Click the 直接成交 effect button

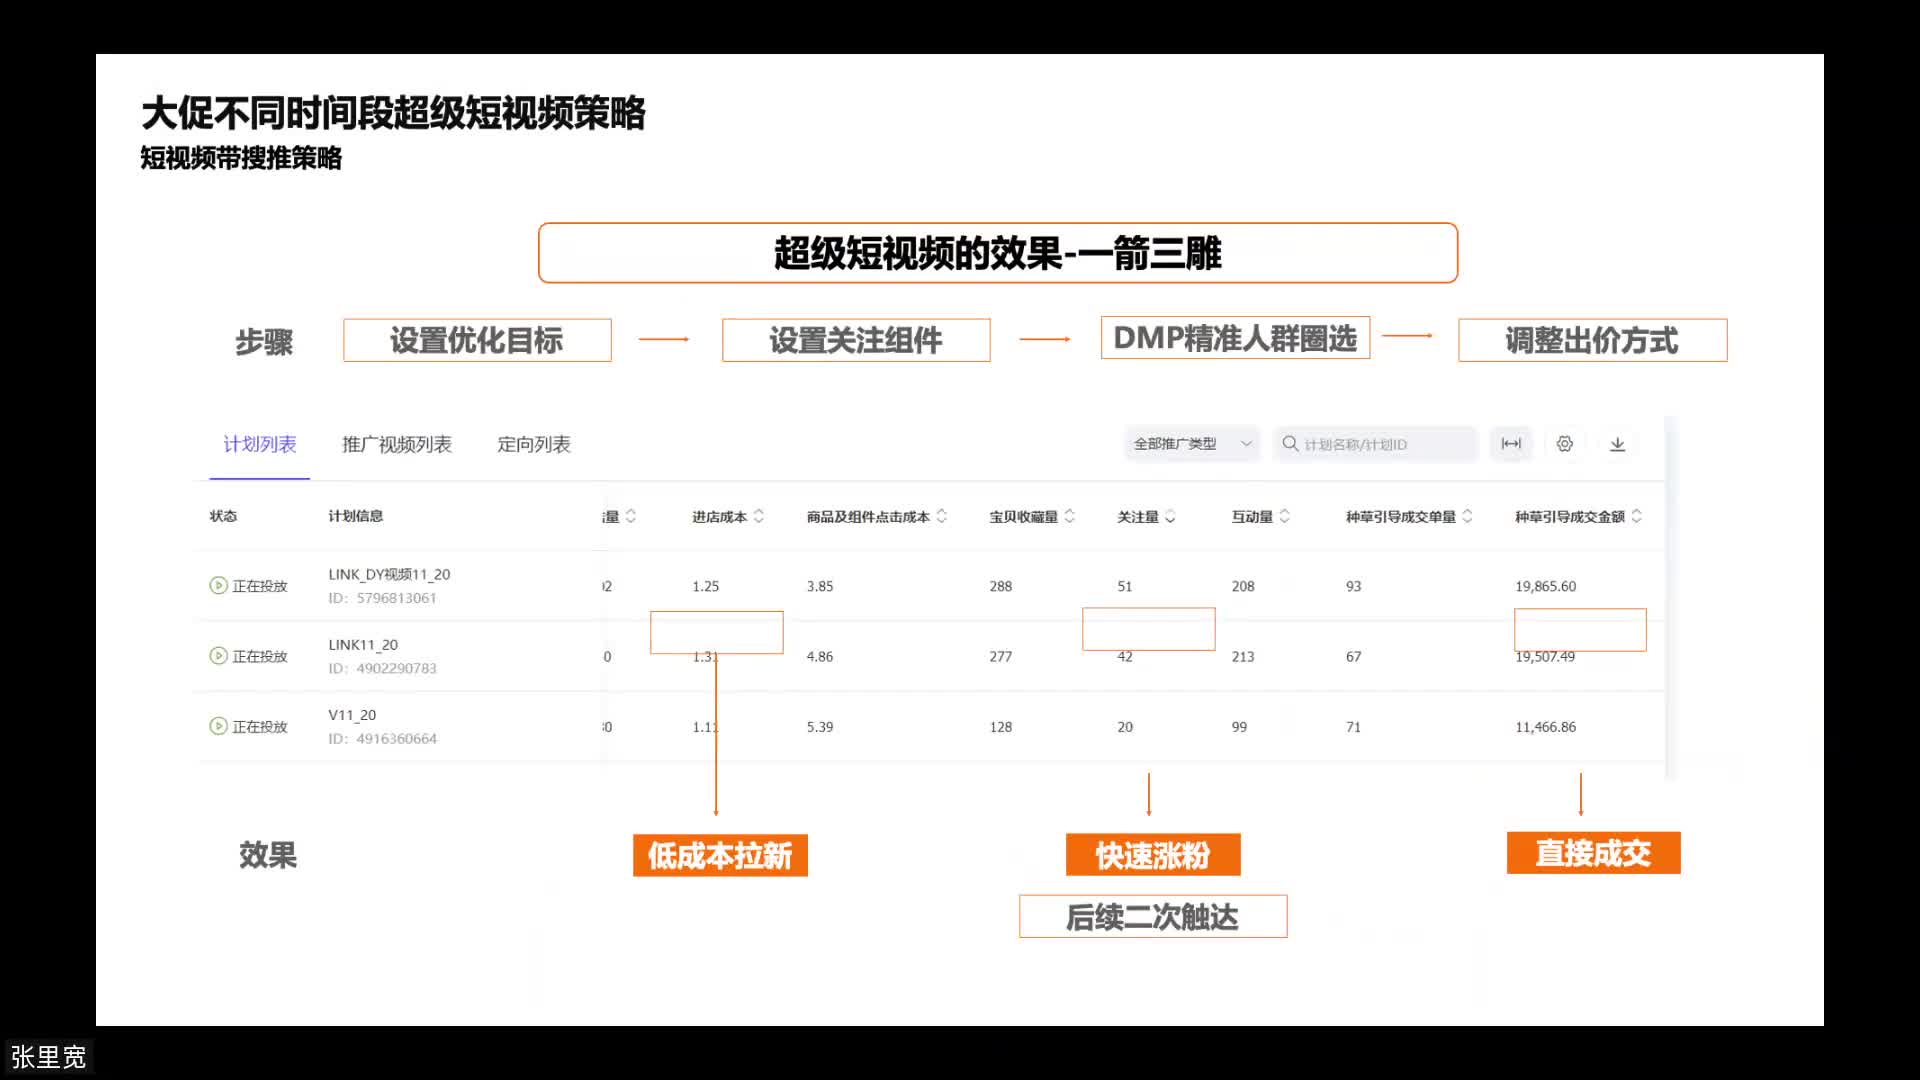point(1593,853)
